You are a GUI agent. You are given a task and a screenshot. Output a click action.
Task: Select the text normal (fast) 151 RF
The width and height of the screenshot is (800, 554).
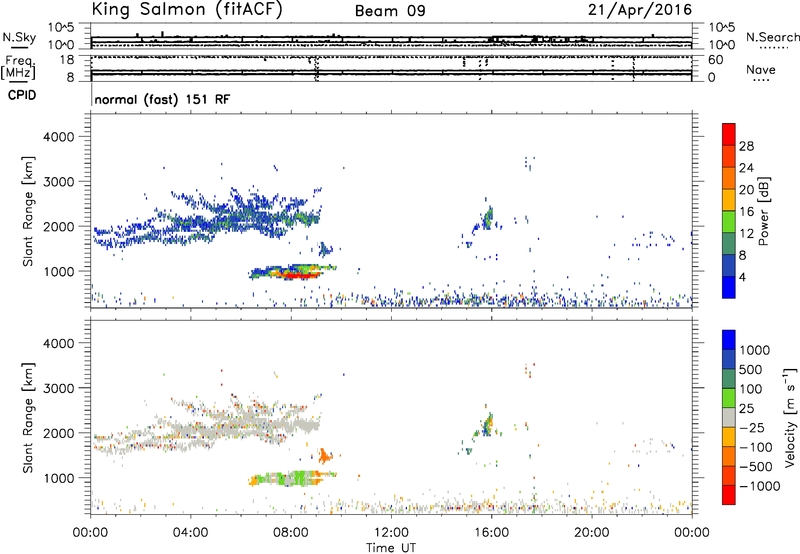(162, 99)
